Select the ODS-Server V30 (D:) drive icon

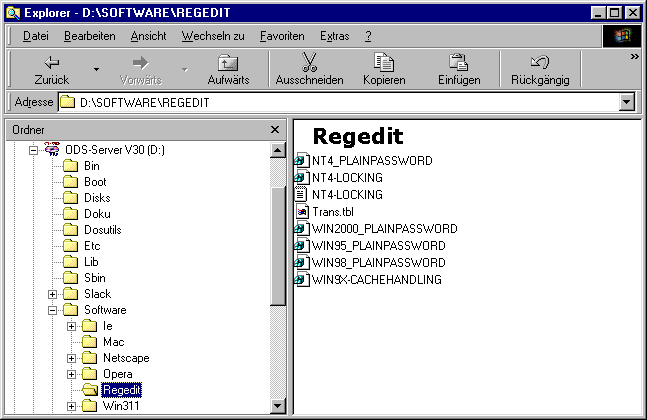pos(52,149)
